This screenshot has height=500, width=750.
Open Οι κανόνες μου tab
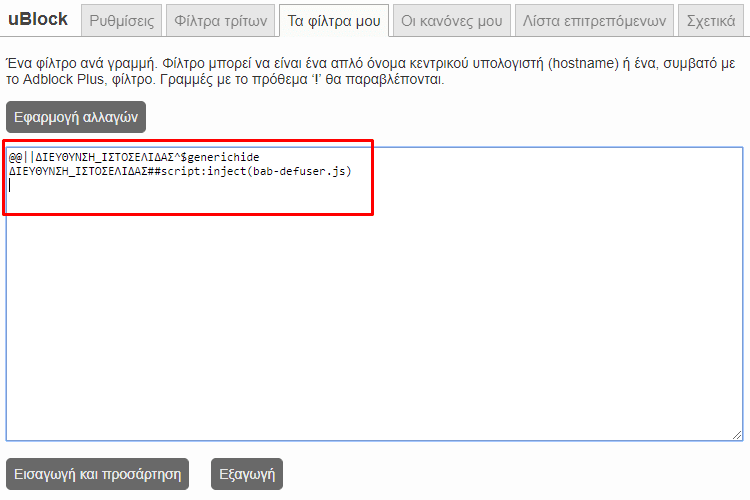coord(452,21)
